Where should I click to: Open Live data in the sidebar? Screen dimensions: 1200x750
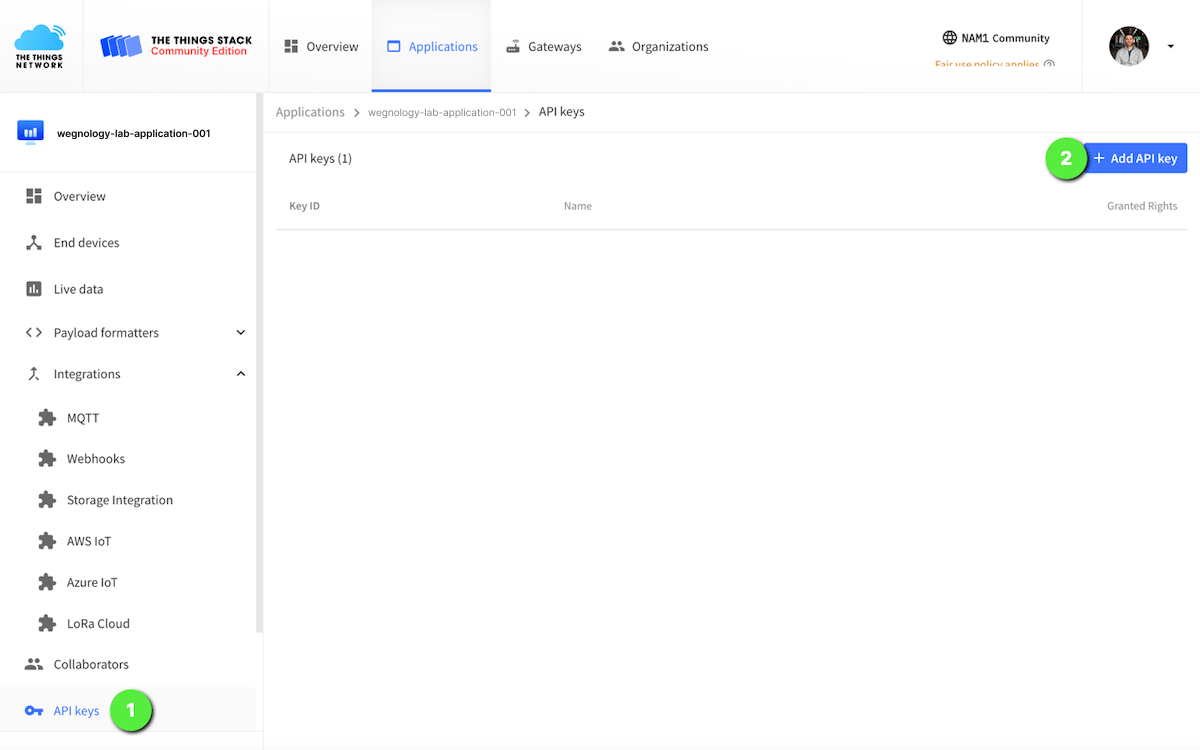click(x=128, y=289)
